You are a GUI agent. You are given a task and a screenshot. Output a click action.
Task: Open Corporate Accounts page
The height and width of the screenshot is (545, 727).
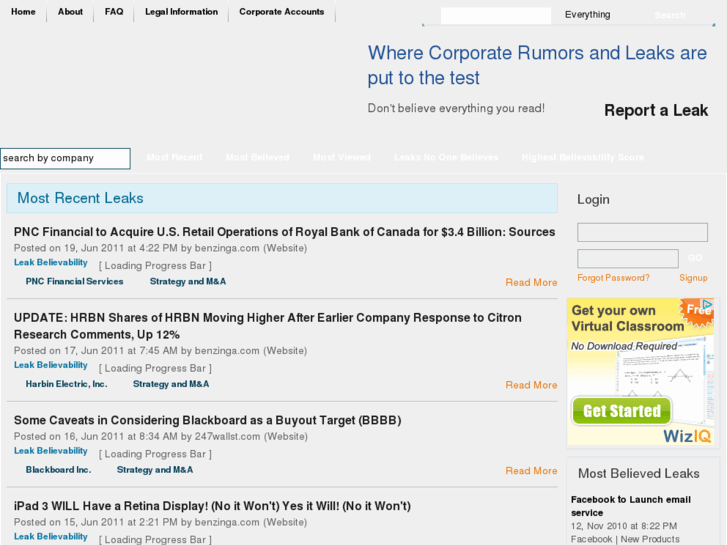[281, 12]
